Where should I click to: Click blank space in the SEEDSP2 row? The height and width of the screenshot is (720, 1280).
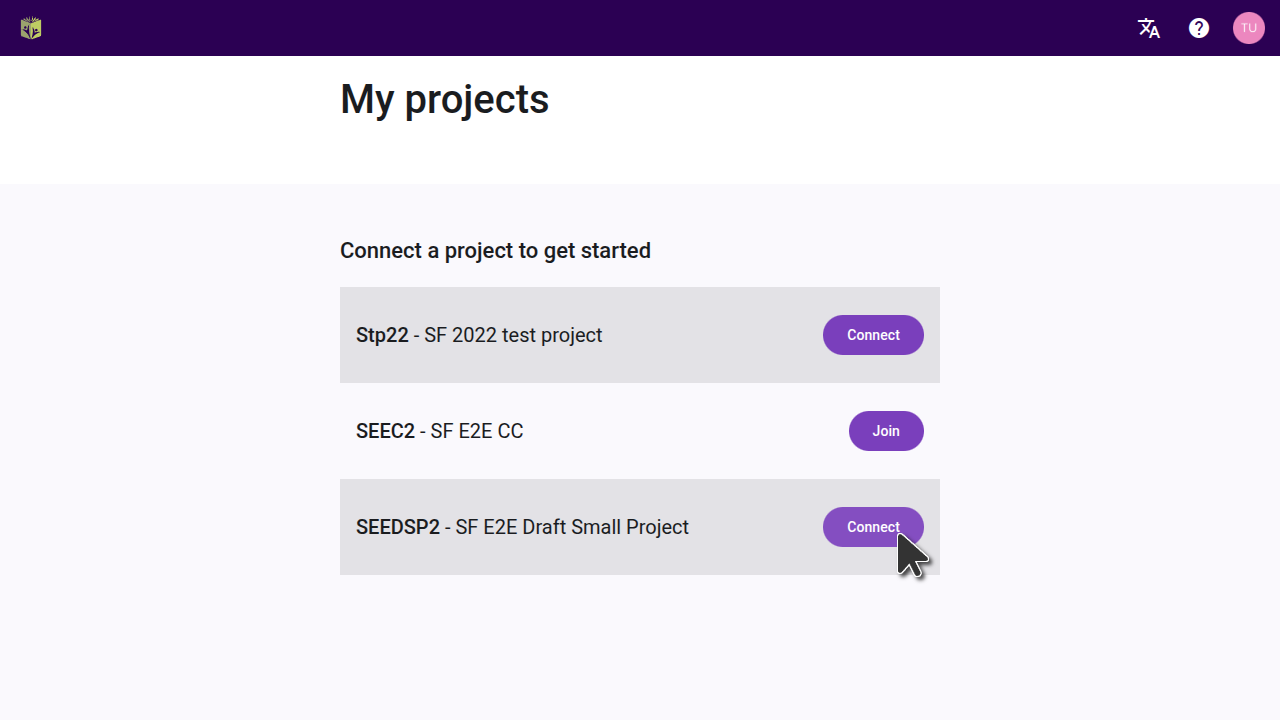click(755, 527)
